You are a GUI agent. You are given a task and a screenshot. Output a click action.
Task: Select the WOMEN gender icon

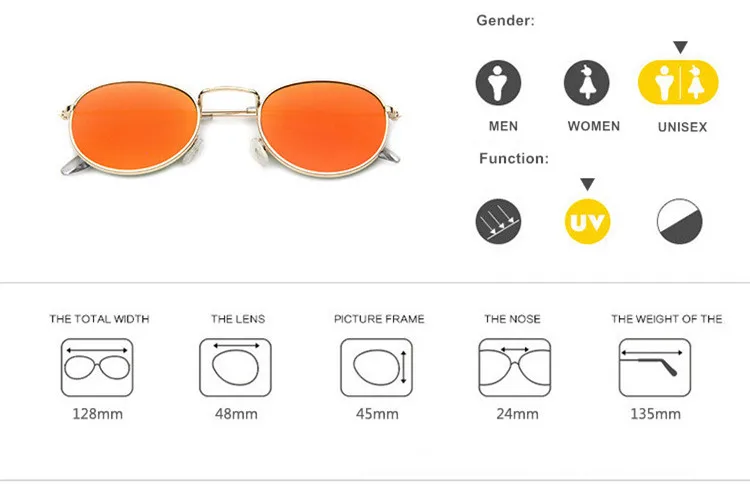(x=586, y=83)
